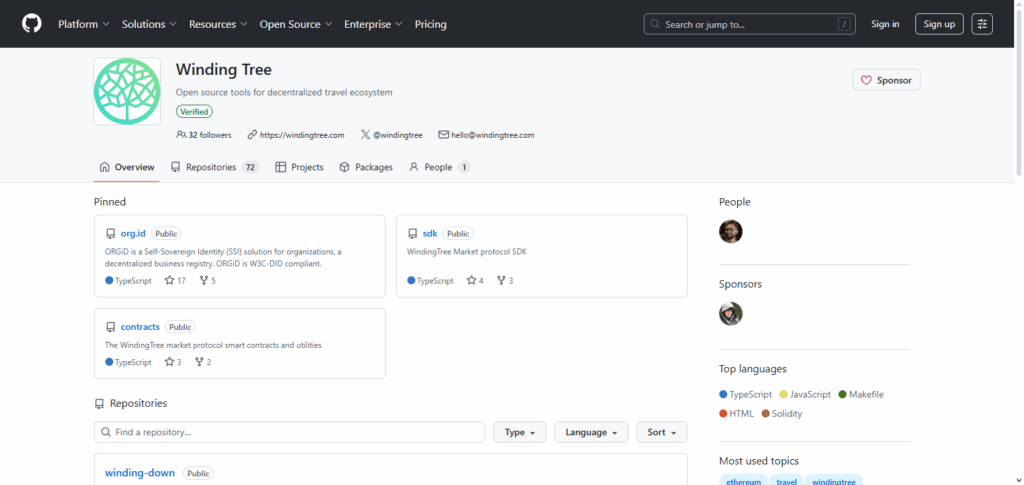1024x485 pixels.
Task: Click the Winding Tree organization avatar
Action: 127,91
